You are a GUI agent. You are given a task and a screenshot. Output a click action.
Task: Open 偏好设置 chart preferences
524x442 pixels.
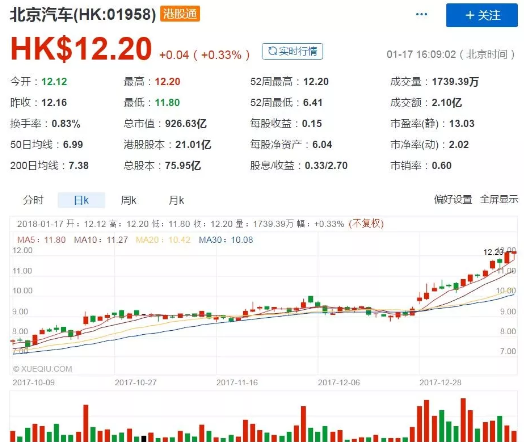point(453,199)
